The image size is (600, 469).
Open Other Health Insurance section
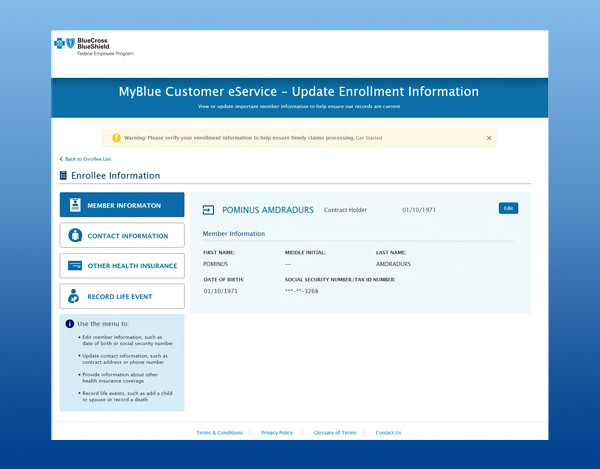coord(122,265)
